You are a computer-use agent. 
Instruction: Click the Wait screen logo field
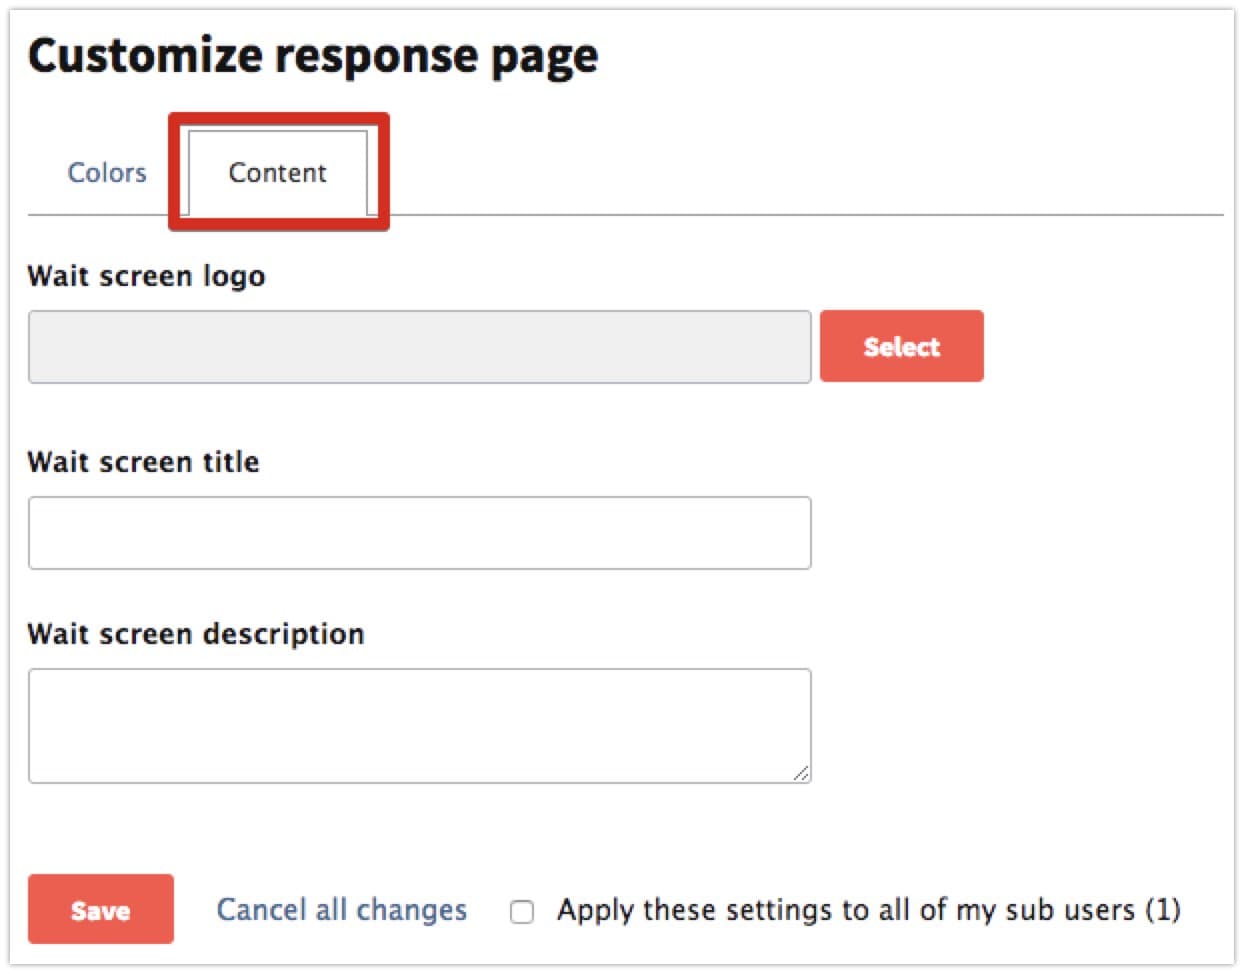click(419, 347)
